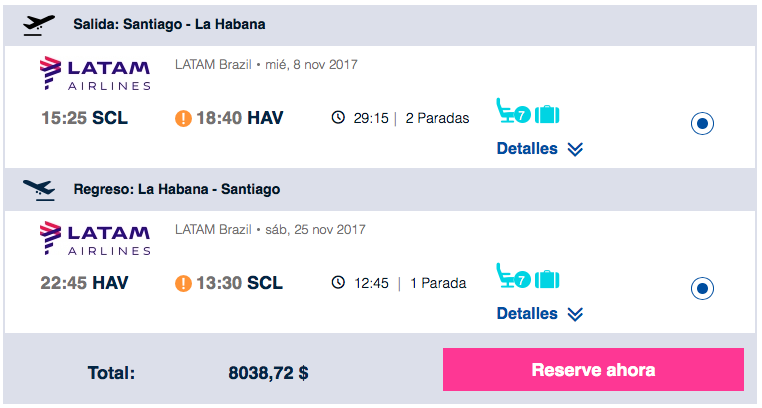762x408 pixels.
Task: Select the radio button for the Santiago - La Habana flight
Action: tap(702, 123)
